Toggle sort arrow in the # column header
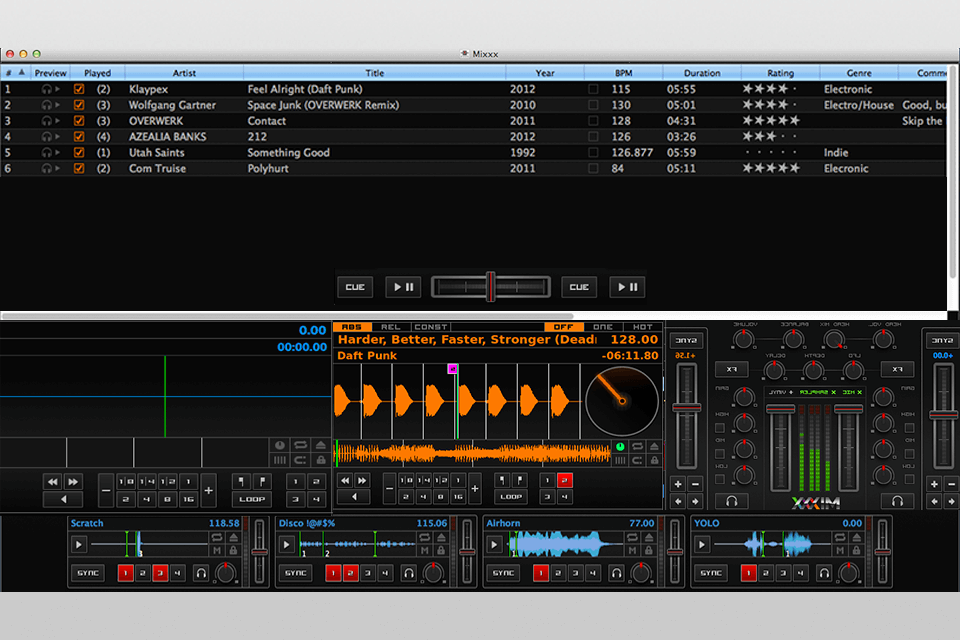Screen dimensions: 960x640 coord(22,72)
